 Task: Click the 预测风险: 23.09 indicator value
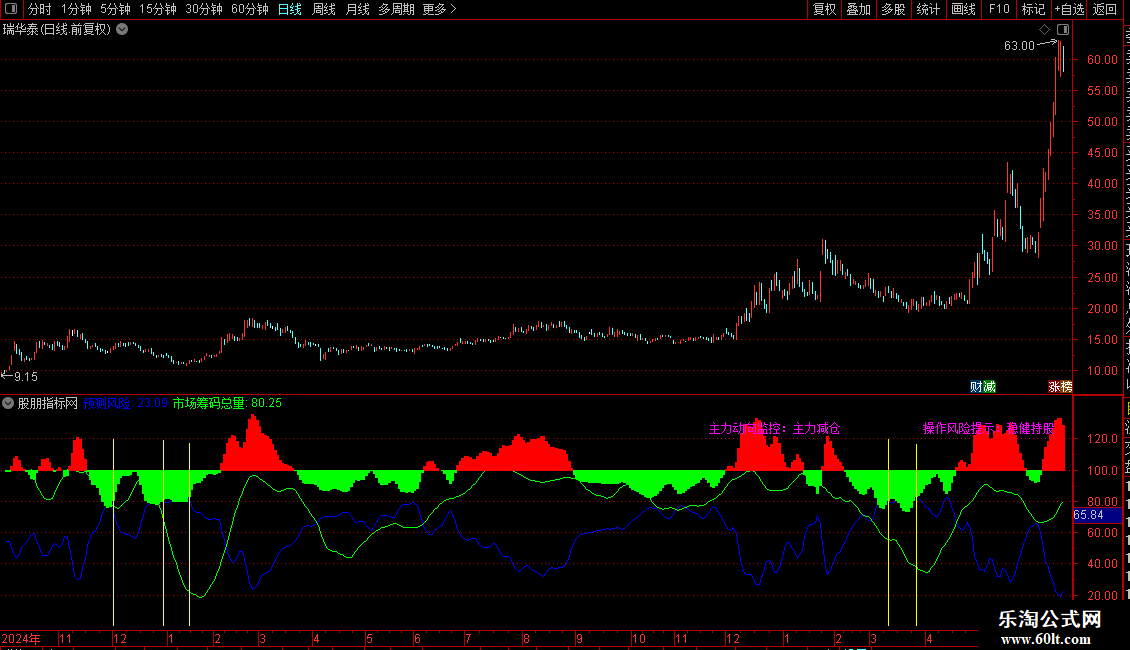point(125,403)
